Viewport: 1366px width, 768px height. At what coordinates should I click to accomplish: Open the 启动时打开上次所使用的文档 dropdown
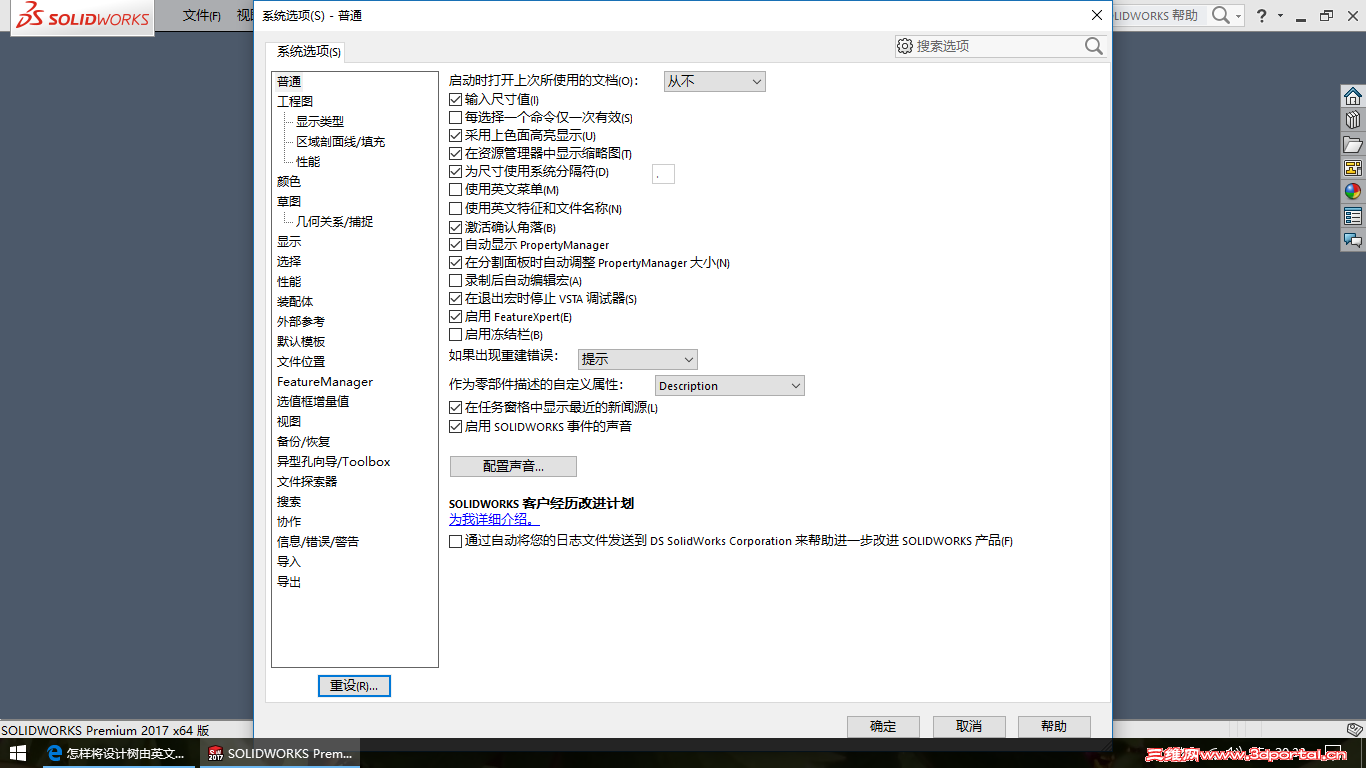pyautogui.click(x=713, y=81)
